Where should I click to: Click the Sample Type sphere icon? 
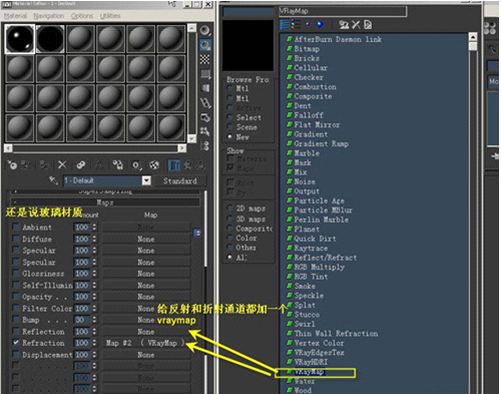pyautogui.click(x=205, y=31)
